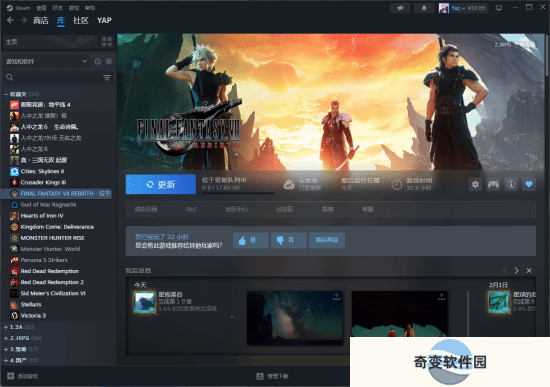Click thumbs down not recommend button
Image resolution: width=550 pixels, height=387 pixels.
click(x=288, y=240)
